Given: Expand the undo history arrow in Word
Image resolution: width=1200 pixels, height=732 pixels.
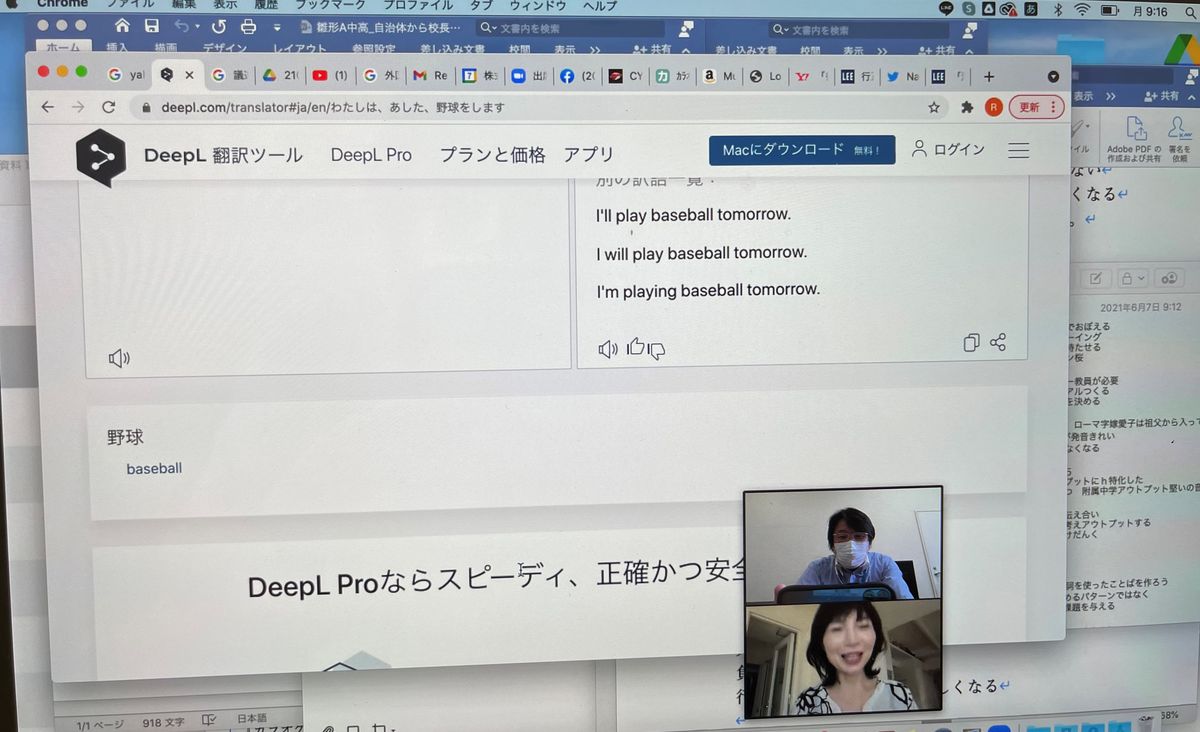Looking at the screenshot, I should [x=197, y=27].
